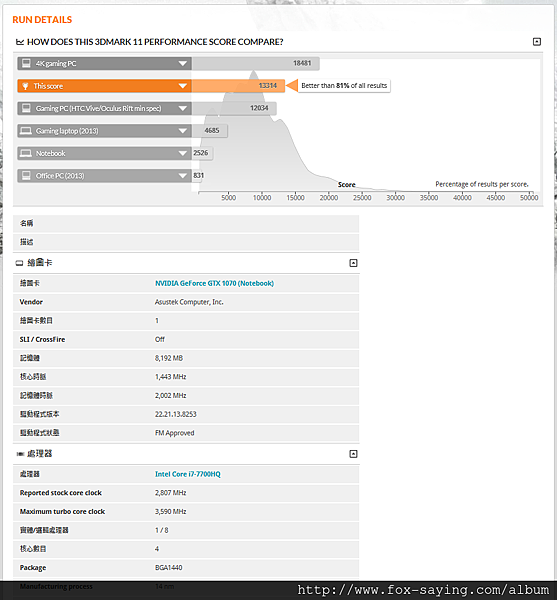Open the 4K gaming PC dropdown arrow
The height and width of the screenshot is (600, 557).
coord(183,64)
